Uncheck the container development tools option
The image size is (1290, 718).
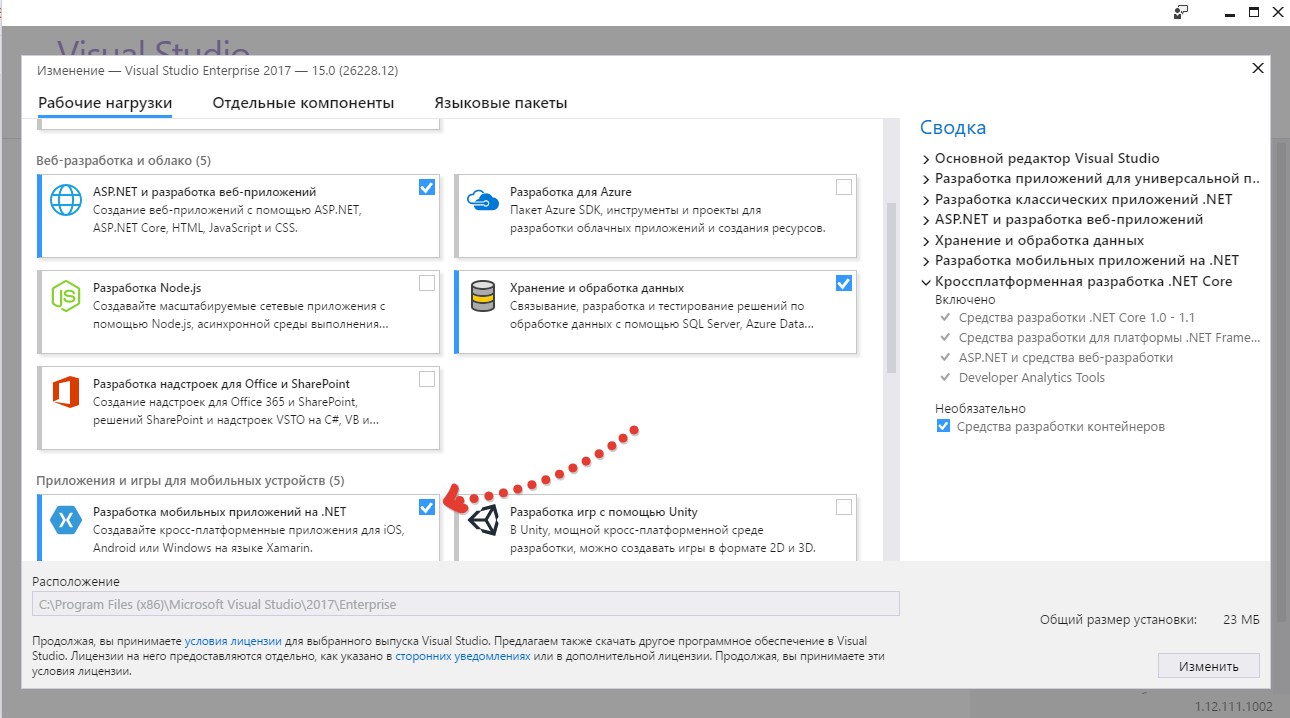click(x=943, y=426)
